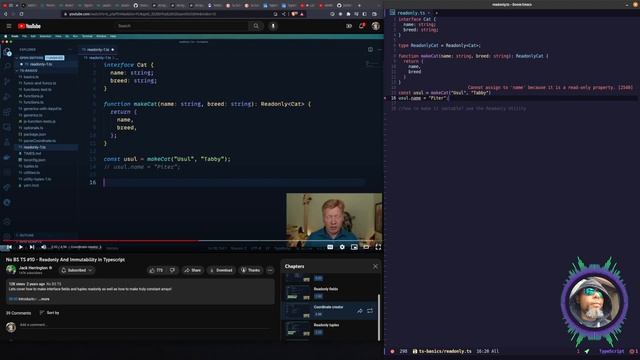Click the Subscribed button
Screen dimensions: 640x360
77,270
